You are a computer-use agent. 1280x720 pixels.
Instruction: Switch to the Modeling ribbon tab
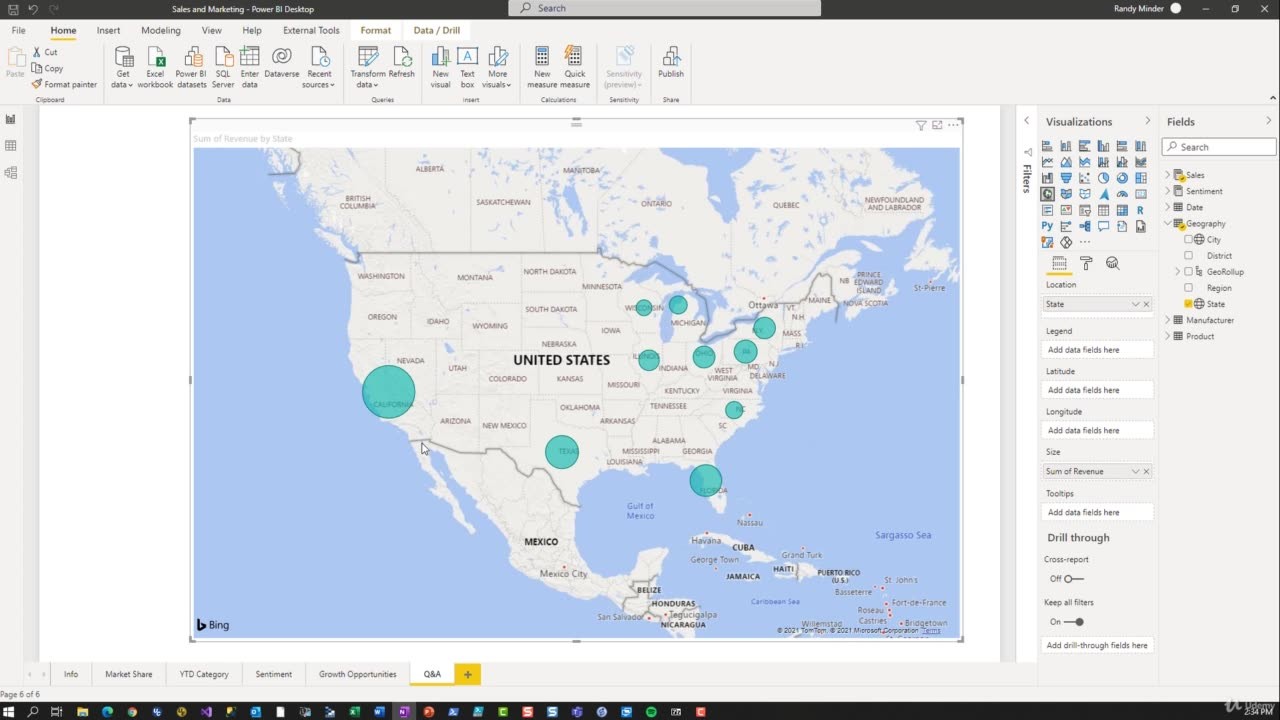click(x=161, y=30)
